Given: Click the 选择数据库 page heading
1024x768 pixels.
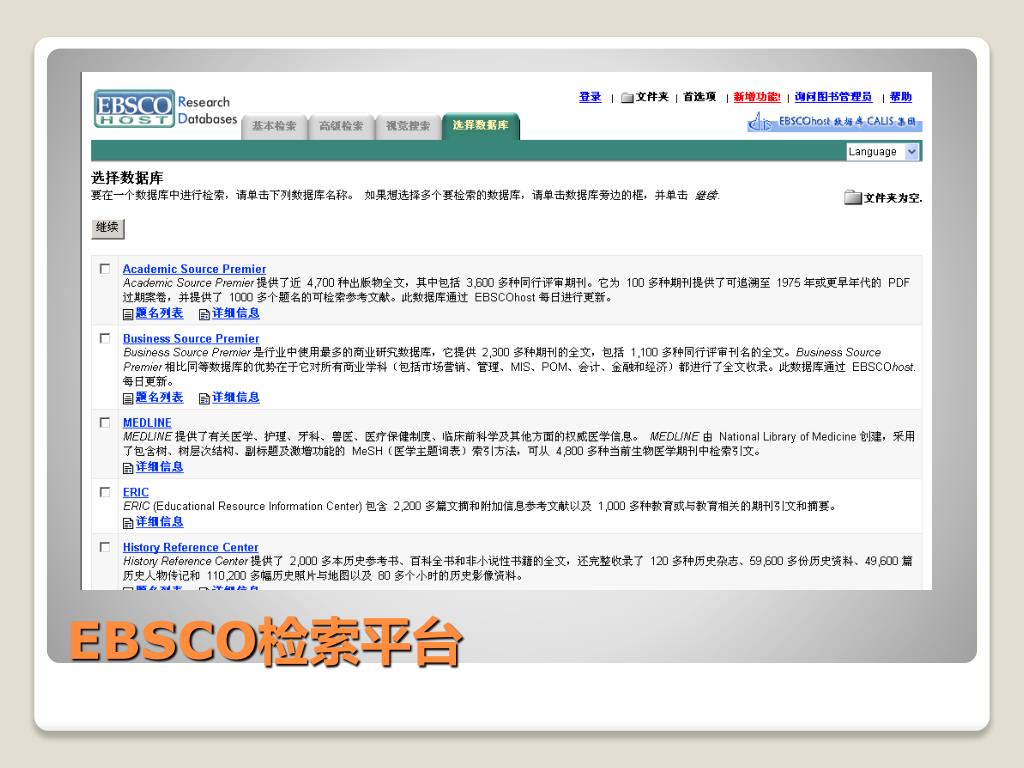Looking at the screenshot, I should [x=127, y=178].
